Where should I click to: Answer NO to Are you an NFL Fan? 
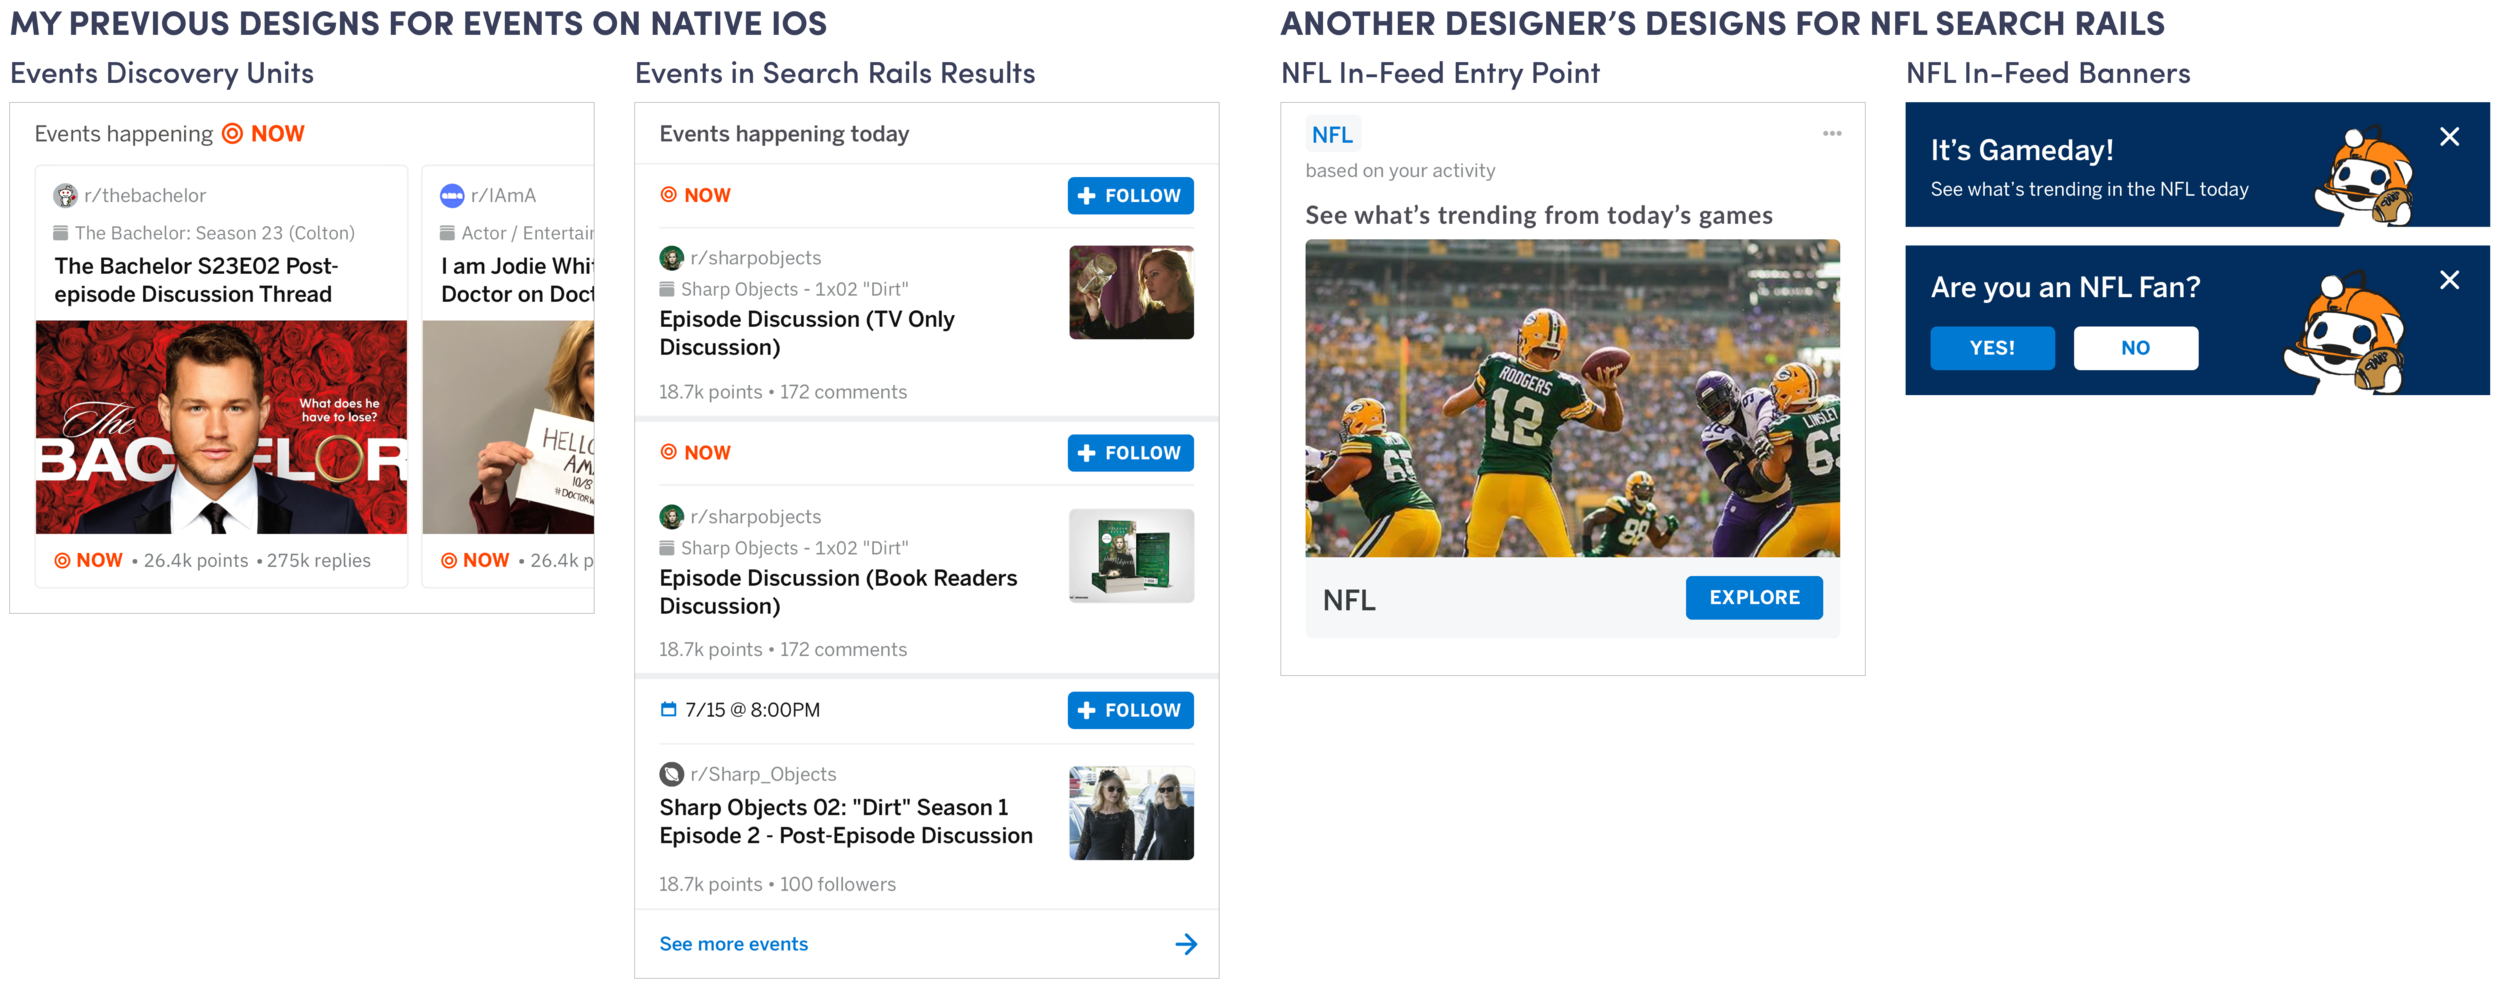coord(2136,348)
